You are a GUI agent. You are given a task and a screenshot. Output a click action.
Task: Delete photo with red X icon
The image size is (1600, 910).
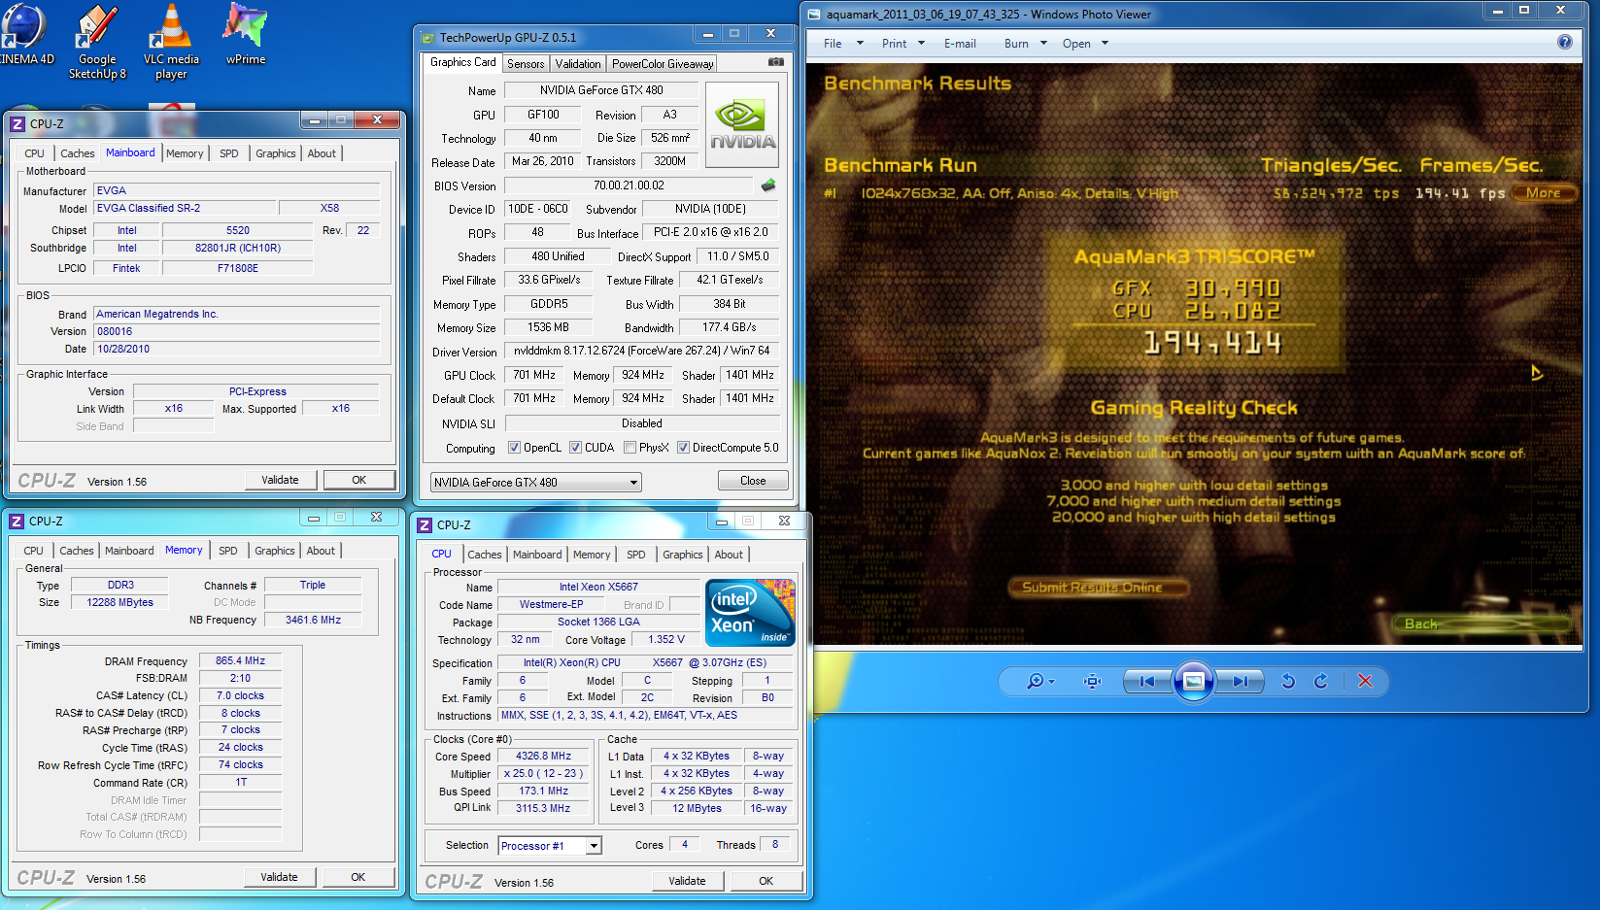(x=1365, y=681)
